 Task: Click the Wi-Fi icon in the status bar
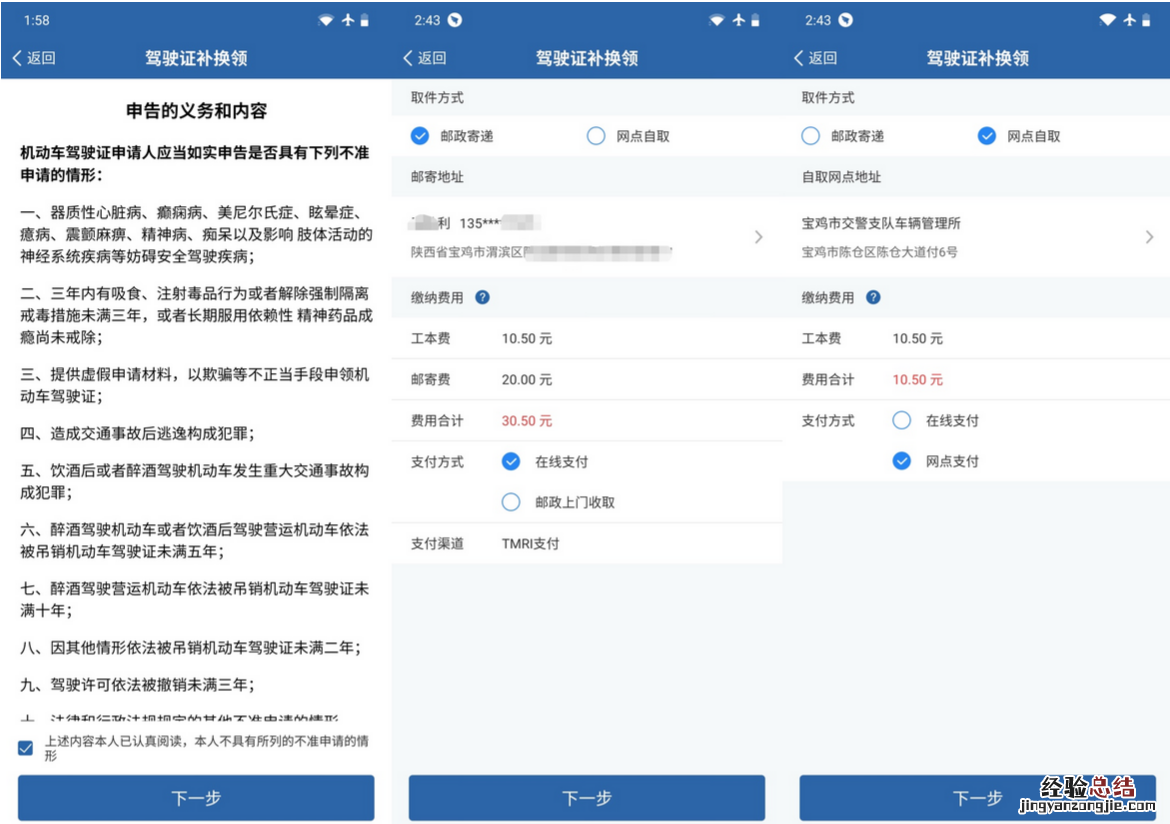coord(326,19)
